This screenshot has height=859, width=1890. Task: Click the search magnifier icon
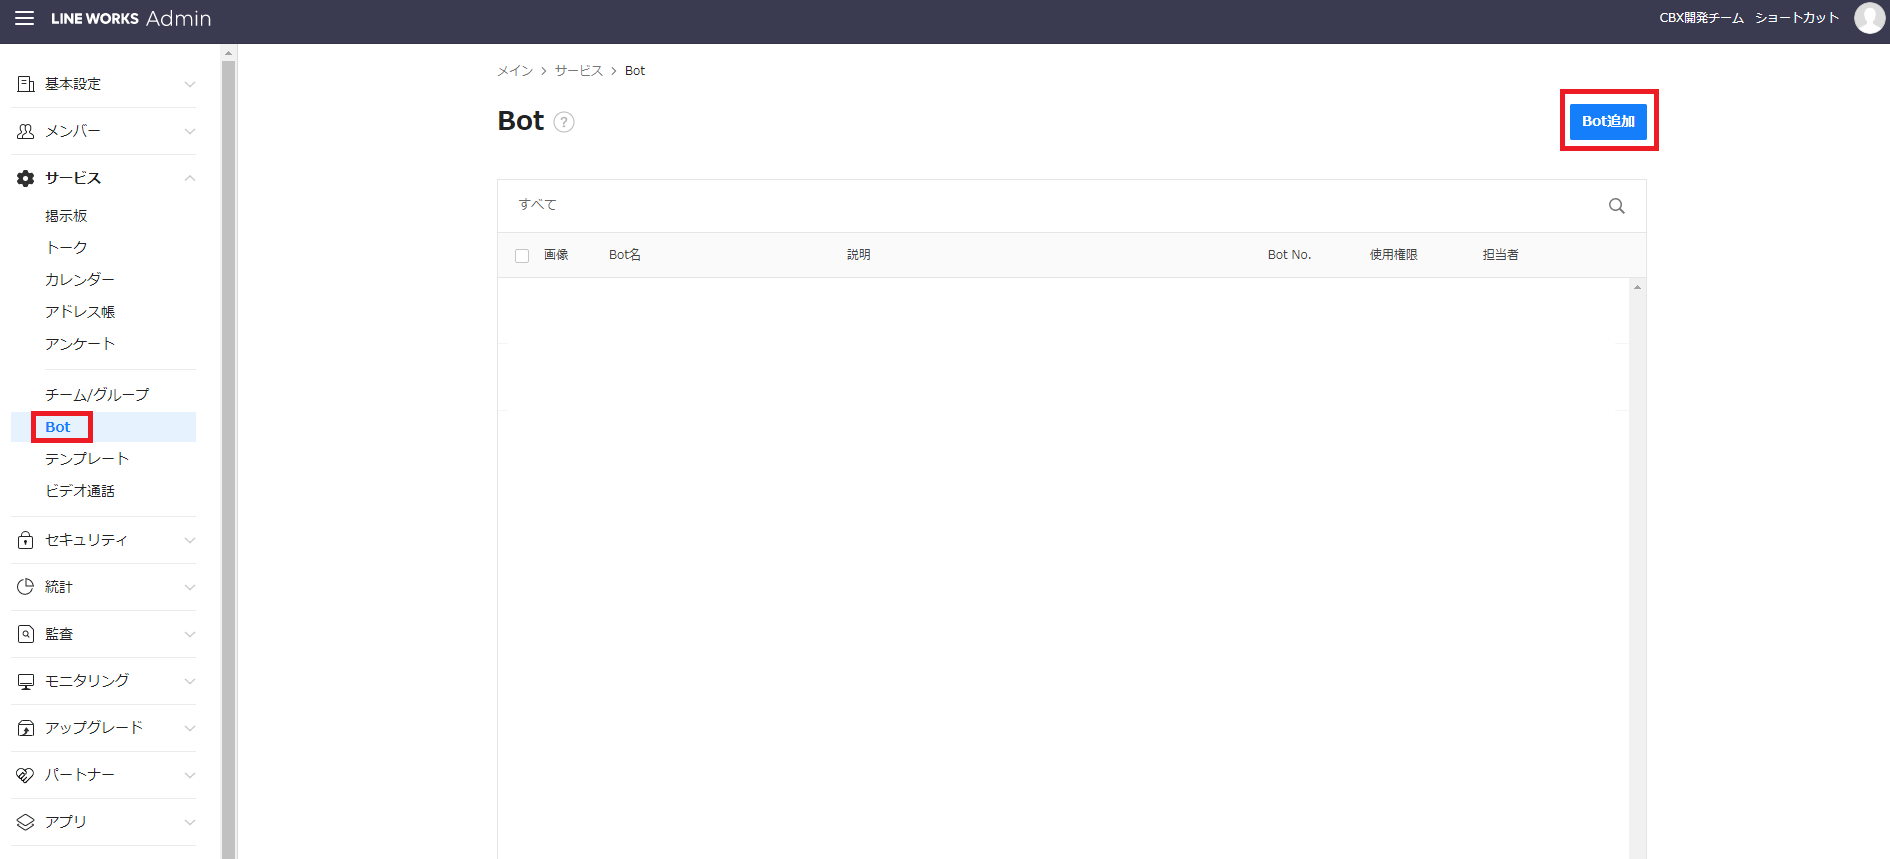pyautogui.click(x=1616, y=206)
